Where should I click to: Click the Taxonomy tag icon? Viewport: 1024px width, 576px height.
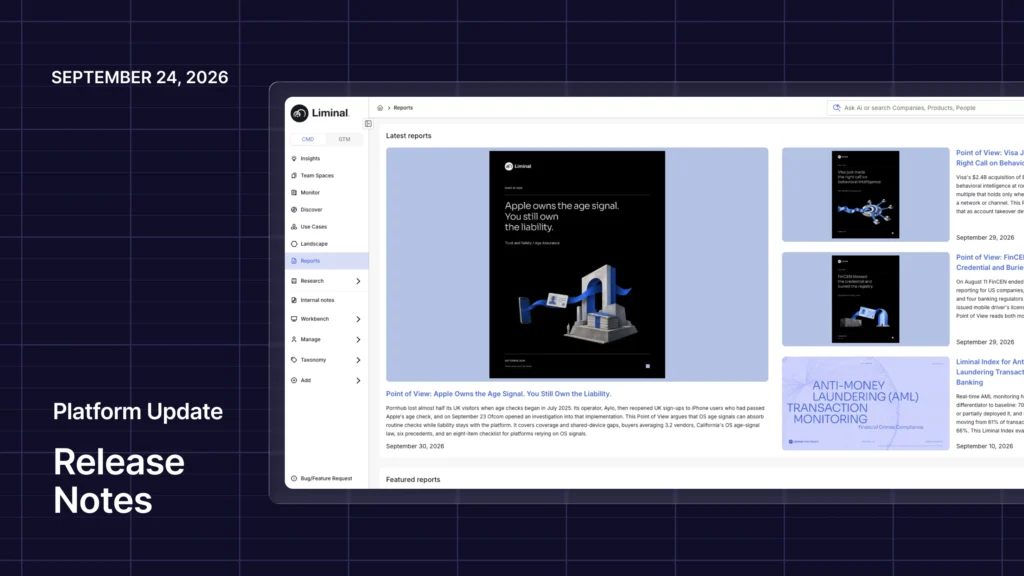294,360
